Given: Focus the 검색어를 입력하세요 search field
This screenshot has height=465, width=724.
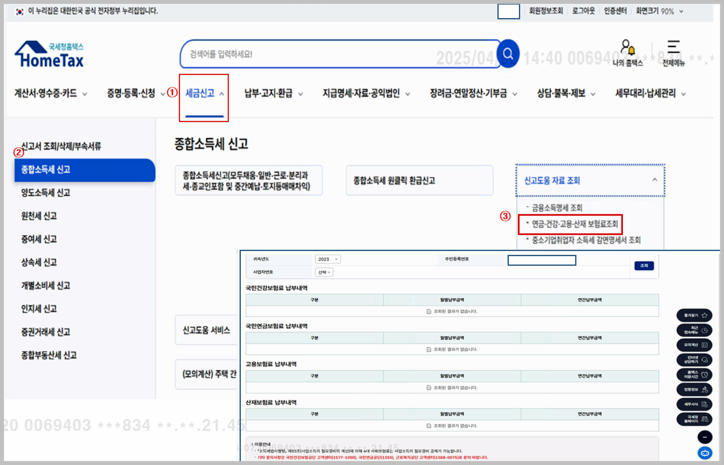Looking at the screenshot, I should click(339, 54).
